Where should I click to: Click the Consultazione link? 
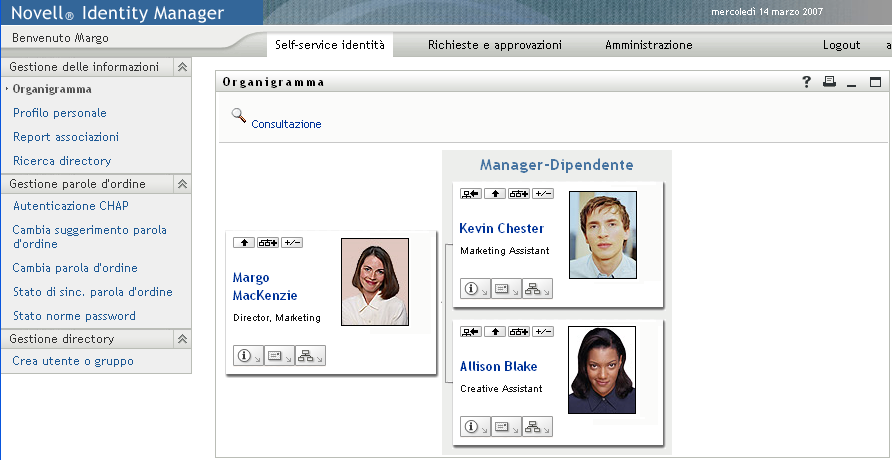click(x=286, y=124)
